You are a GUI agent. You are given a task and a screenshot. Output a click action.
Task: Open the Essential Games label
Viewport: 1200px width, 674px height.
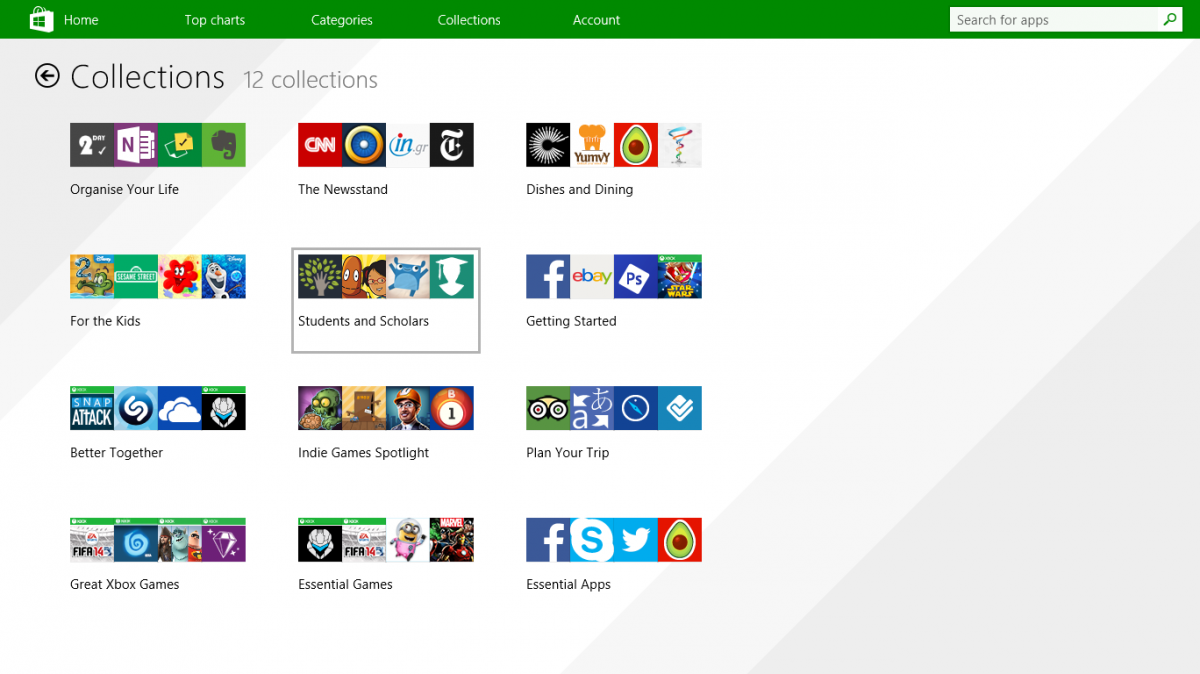[x=345, y=584]
